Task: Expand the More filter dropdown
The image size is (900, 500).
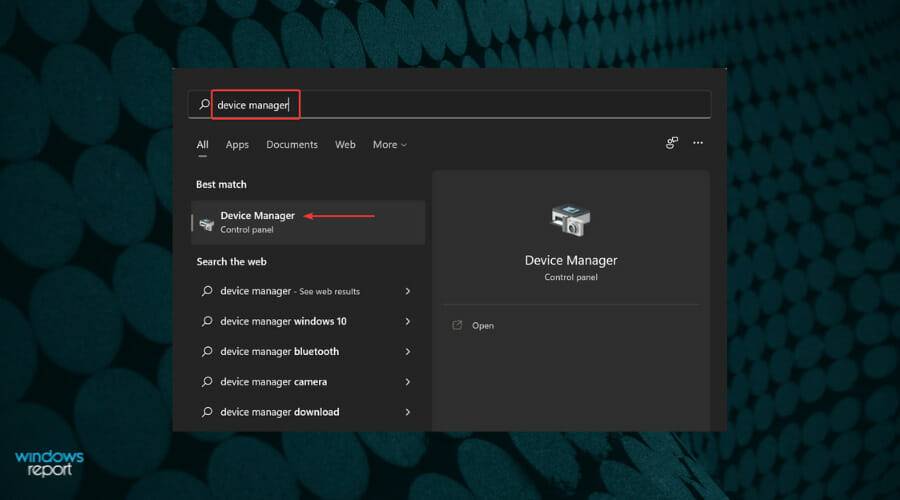Action: click(390, 145)
